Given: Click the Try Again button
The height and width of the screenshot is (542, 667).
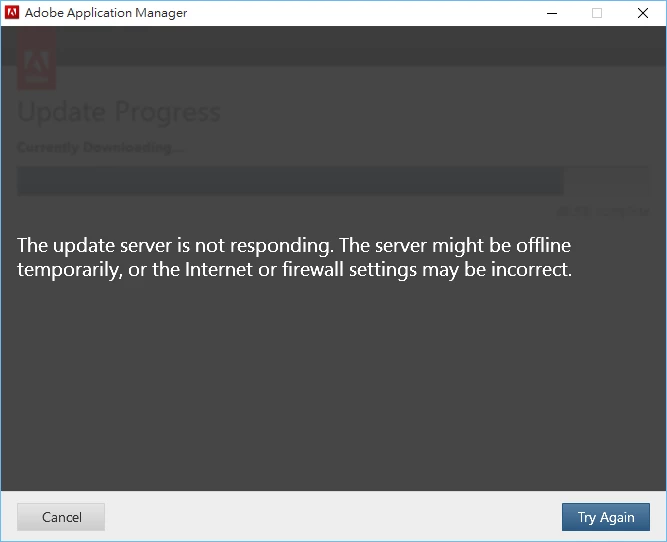Looking at the screenshot, I should [605, 517].
